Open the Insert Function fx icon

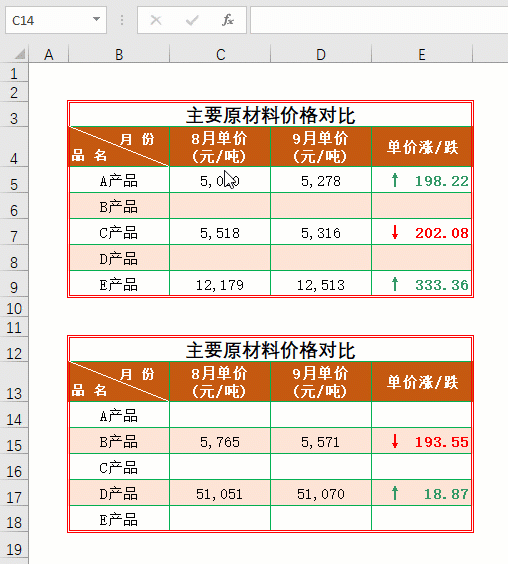[x=228, y=20]
